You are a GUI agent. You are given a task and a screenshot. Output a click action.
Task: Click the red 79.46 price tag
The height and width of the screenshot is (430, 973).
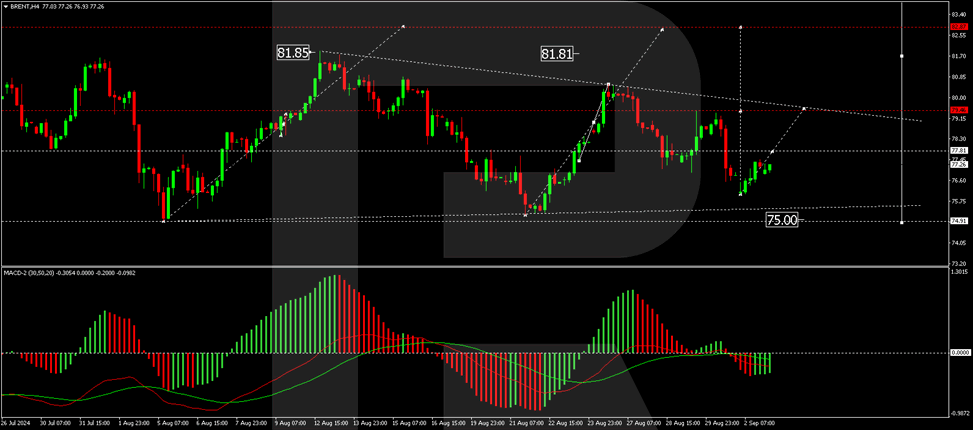pyautogui.click(x=959, y=111)
